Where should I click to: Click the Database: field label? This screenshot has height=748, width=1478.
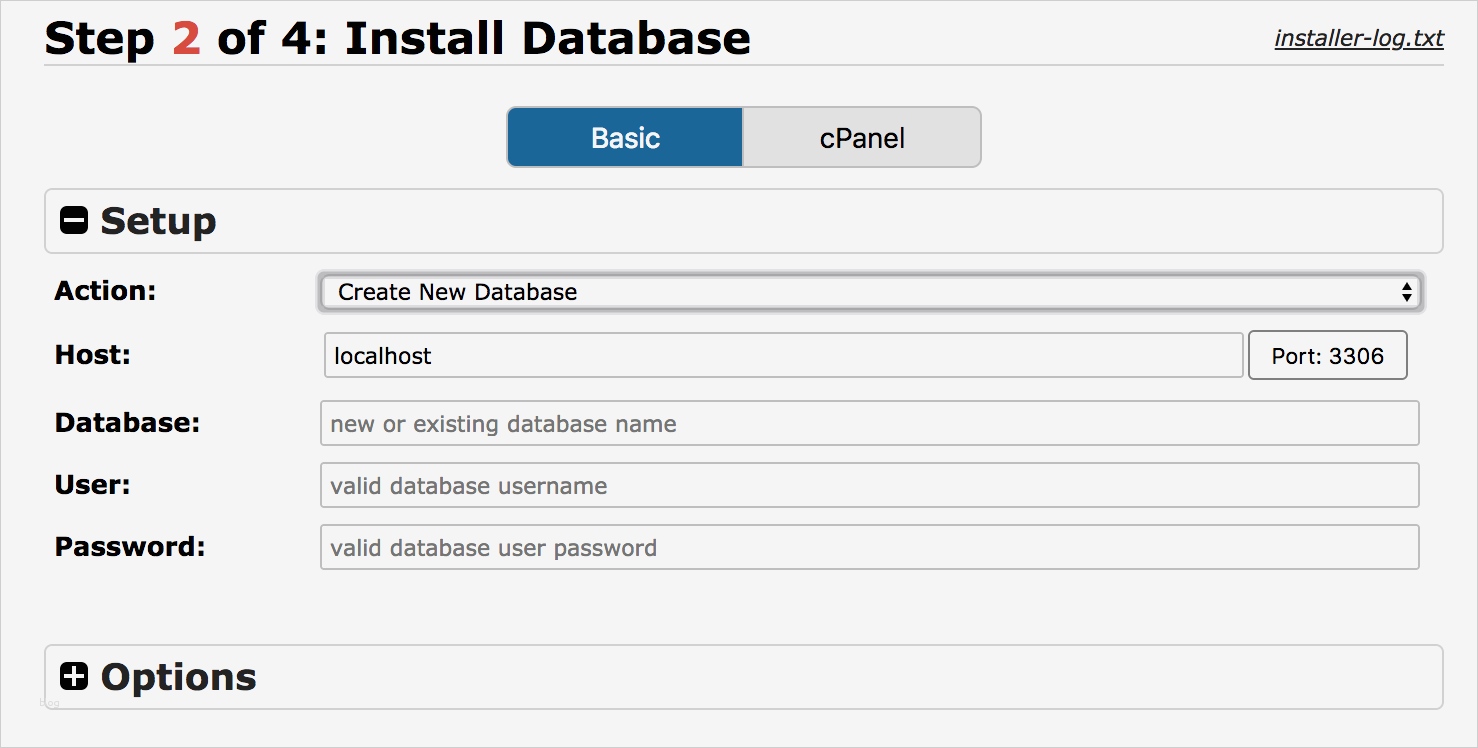pos(127,423)
